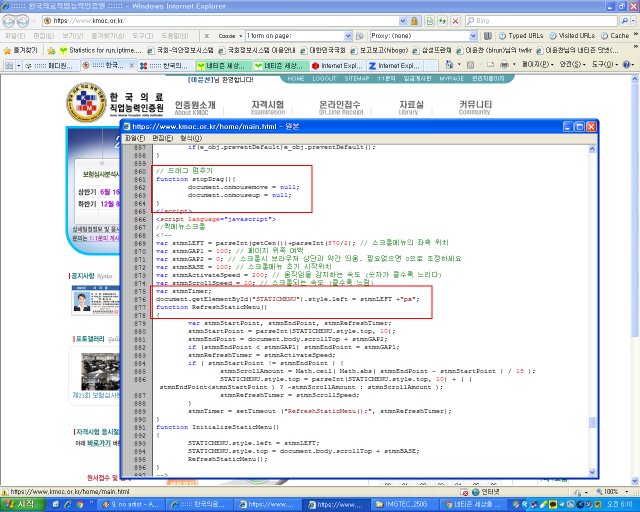This screenshot has height=512, width=640.
Task: Open the search provider dropdown arrow
Action: (635, 21)
